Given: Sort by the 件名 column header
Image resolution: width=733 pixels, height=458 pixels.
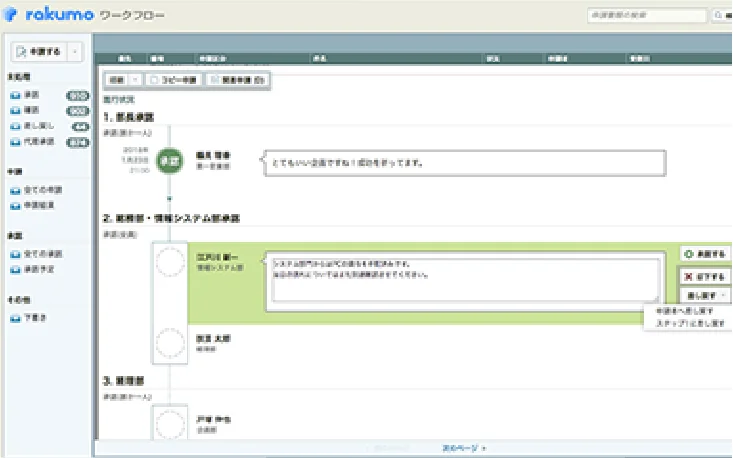Looking at the screenshot, I should 319,59.
